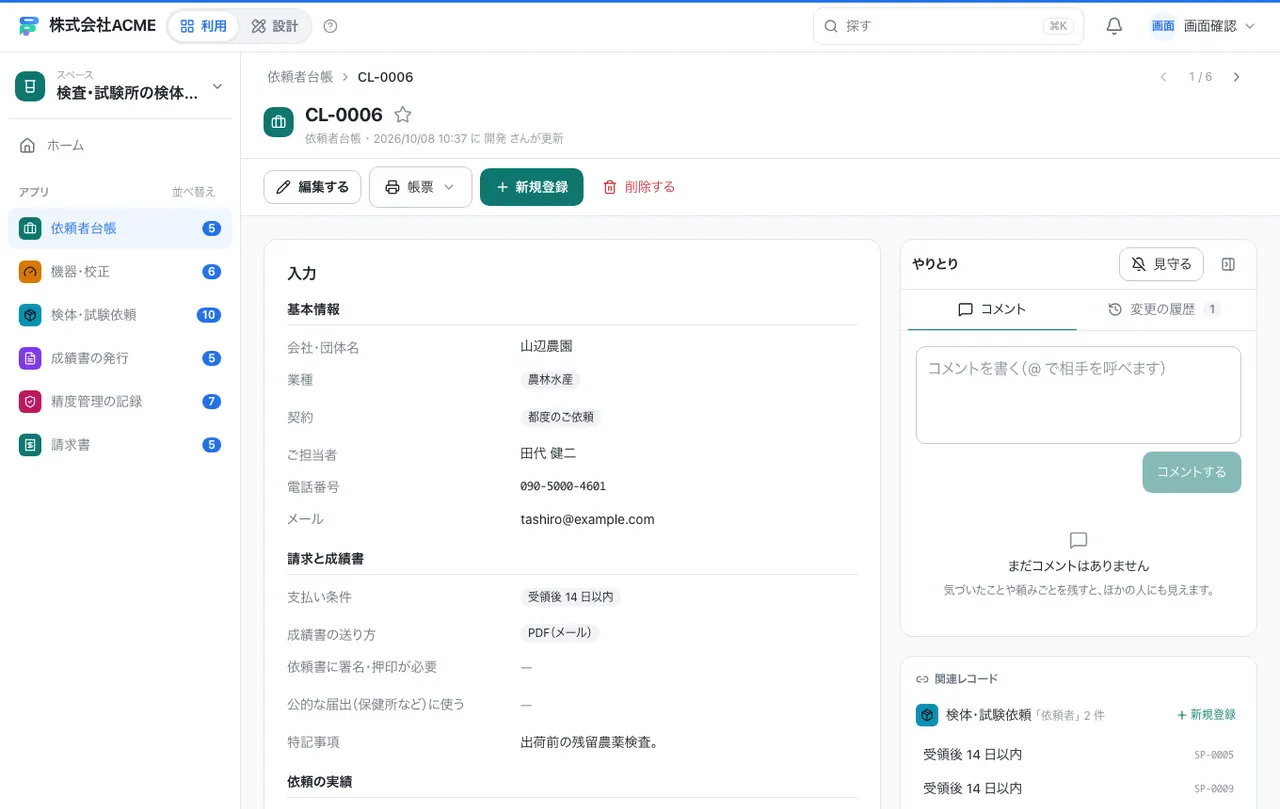
Task: Click 依頼者台帳 in the breadcrumb
Action: coord(299,77)
